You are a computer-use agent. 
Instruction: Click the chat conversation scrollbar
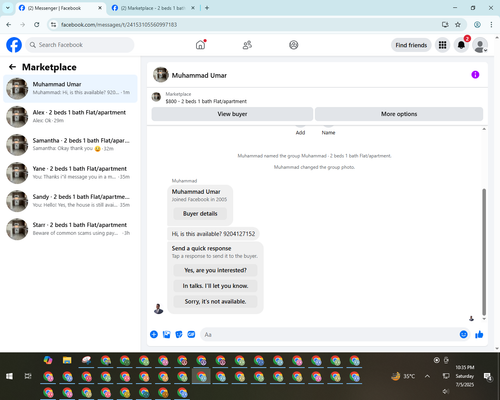click(484, 252)
